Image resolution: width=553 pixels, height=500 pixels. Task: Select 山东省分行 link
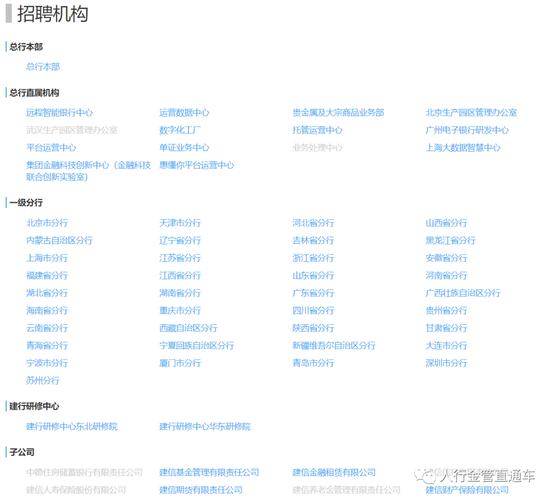tap(313, 275)
